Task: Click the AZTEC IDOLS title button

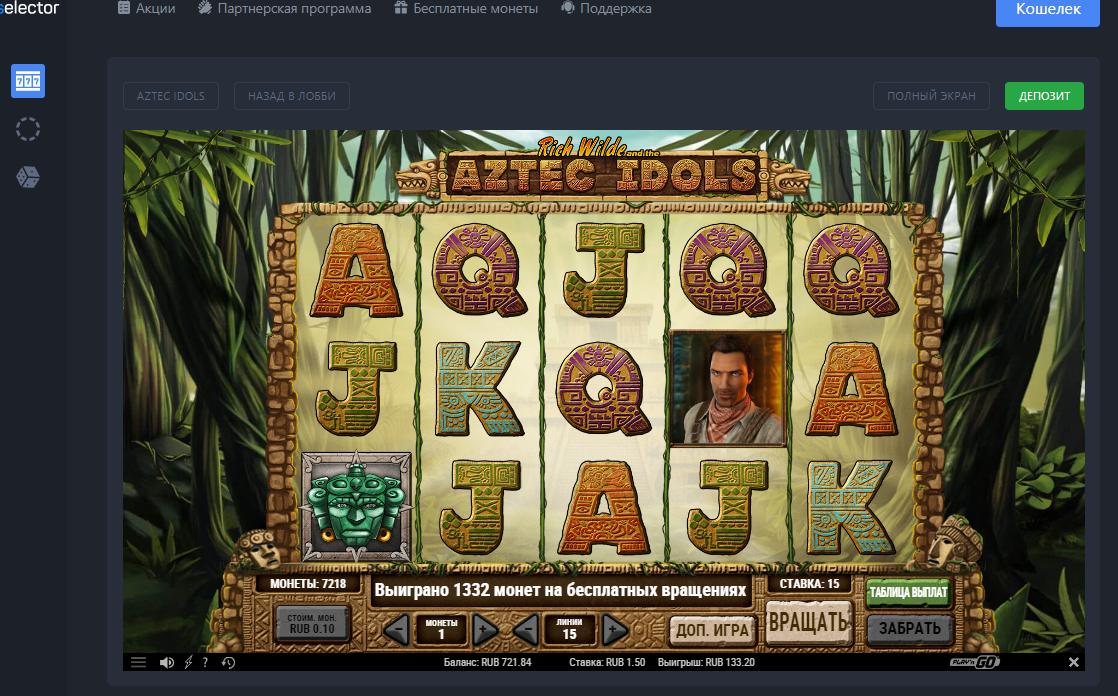Action: coord(170,96)
